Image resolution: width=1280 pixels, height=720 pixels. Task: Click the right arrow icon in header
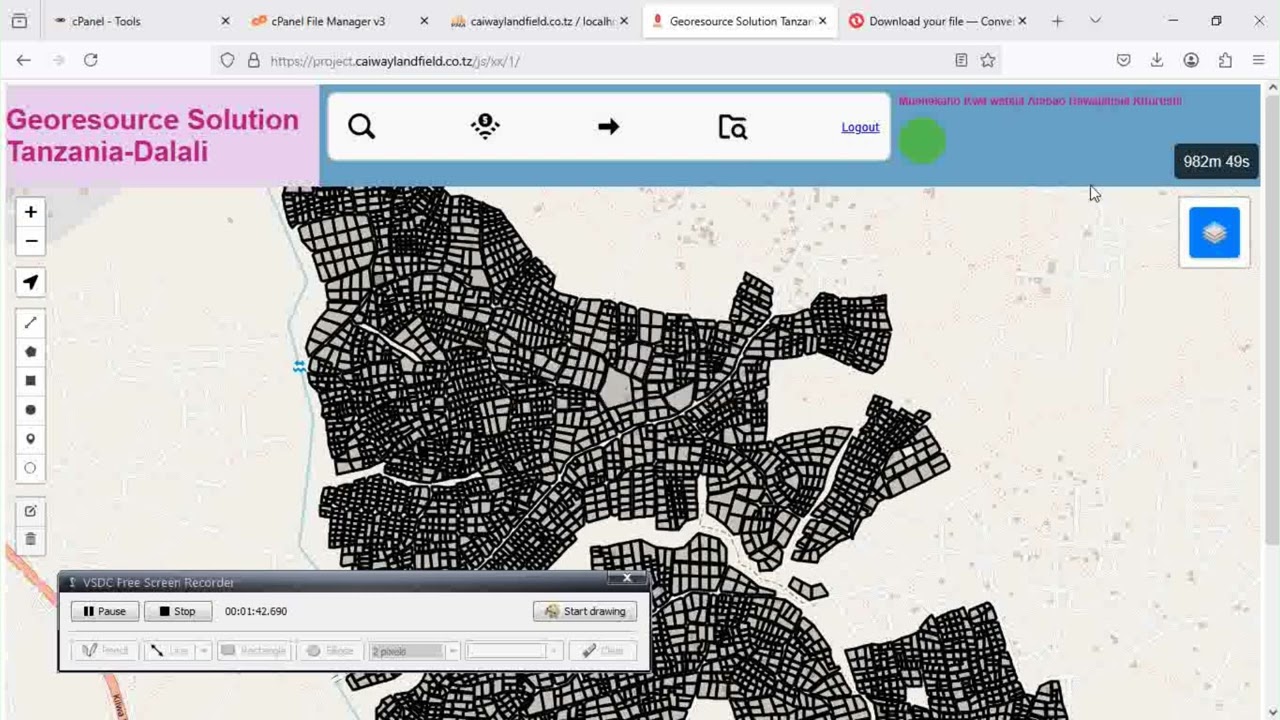609,127
